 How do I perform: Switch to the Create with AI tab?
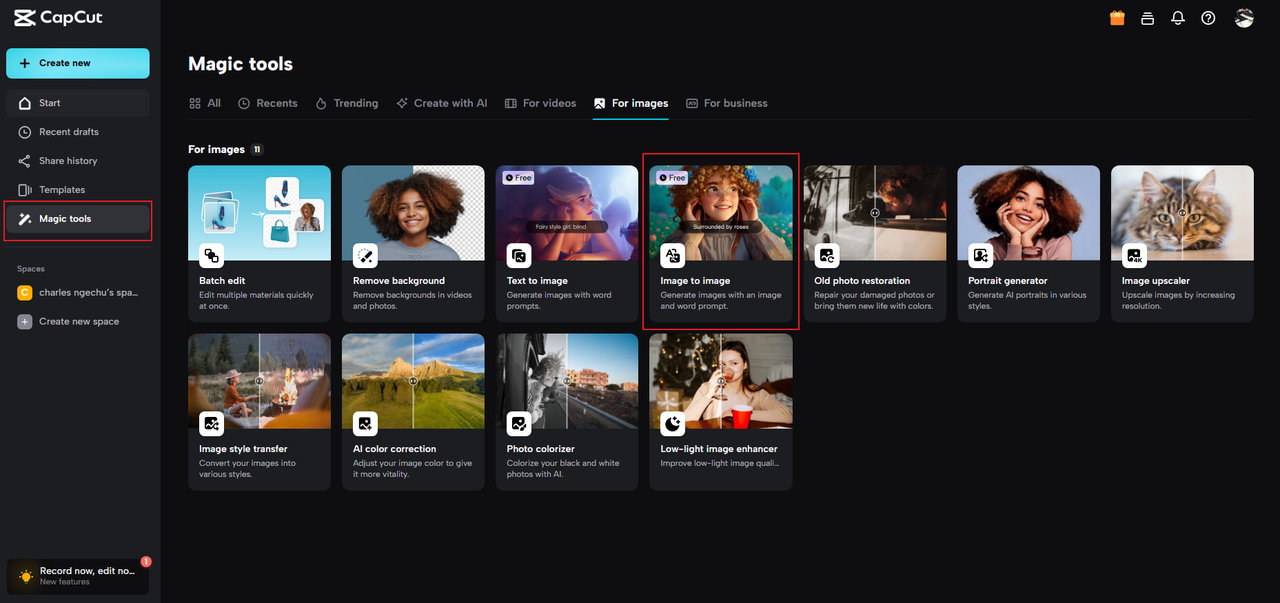441,103
